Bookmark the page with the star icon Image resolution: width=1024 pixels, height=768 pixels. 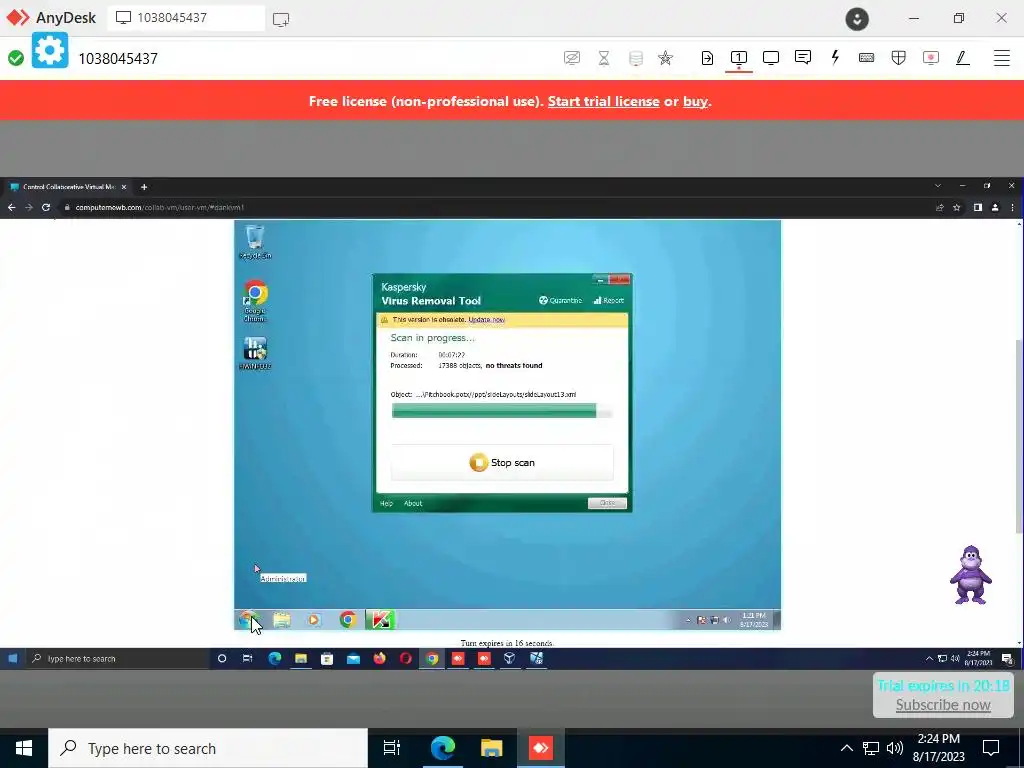tap(957, 207)
